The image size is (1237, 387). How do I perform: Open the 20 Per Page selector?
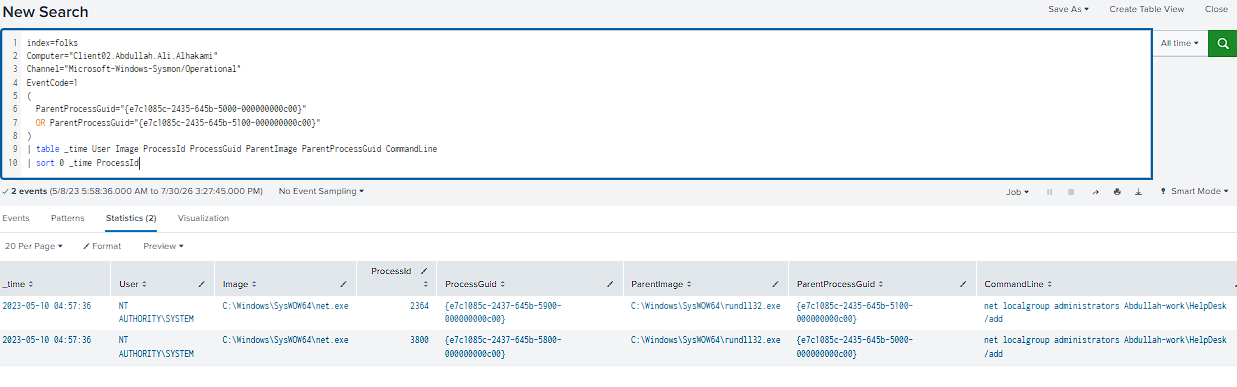(x=33, y=246)
